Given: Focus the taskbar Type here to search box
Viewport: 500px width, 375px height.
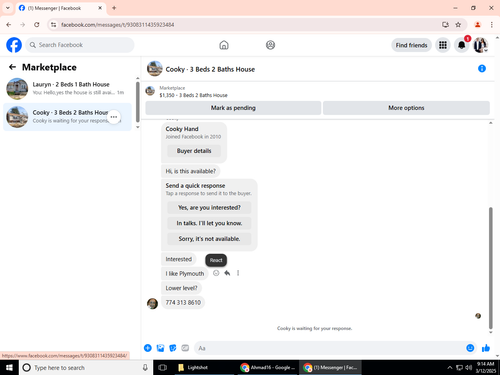Looking at the screenshot, I should pos(86,367).
